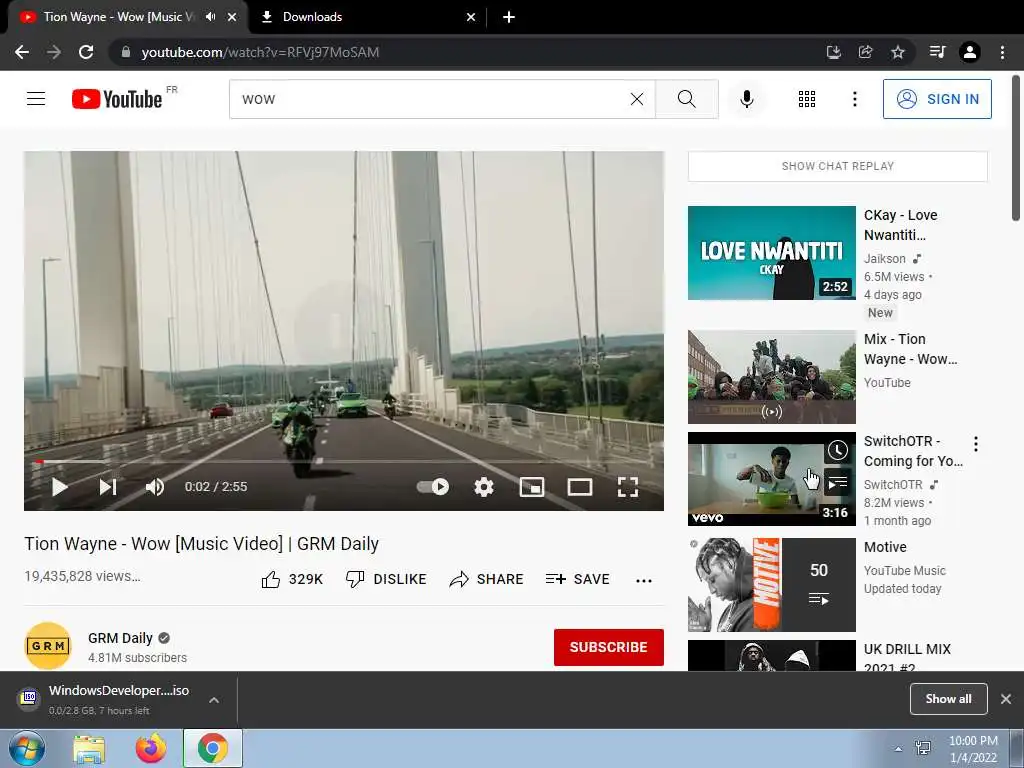Image resolution: width=1024 pixels, height=768 pixels.
Task: Open the YouTube apps grid icon
Action: [807, 99]
